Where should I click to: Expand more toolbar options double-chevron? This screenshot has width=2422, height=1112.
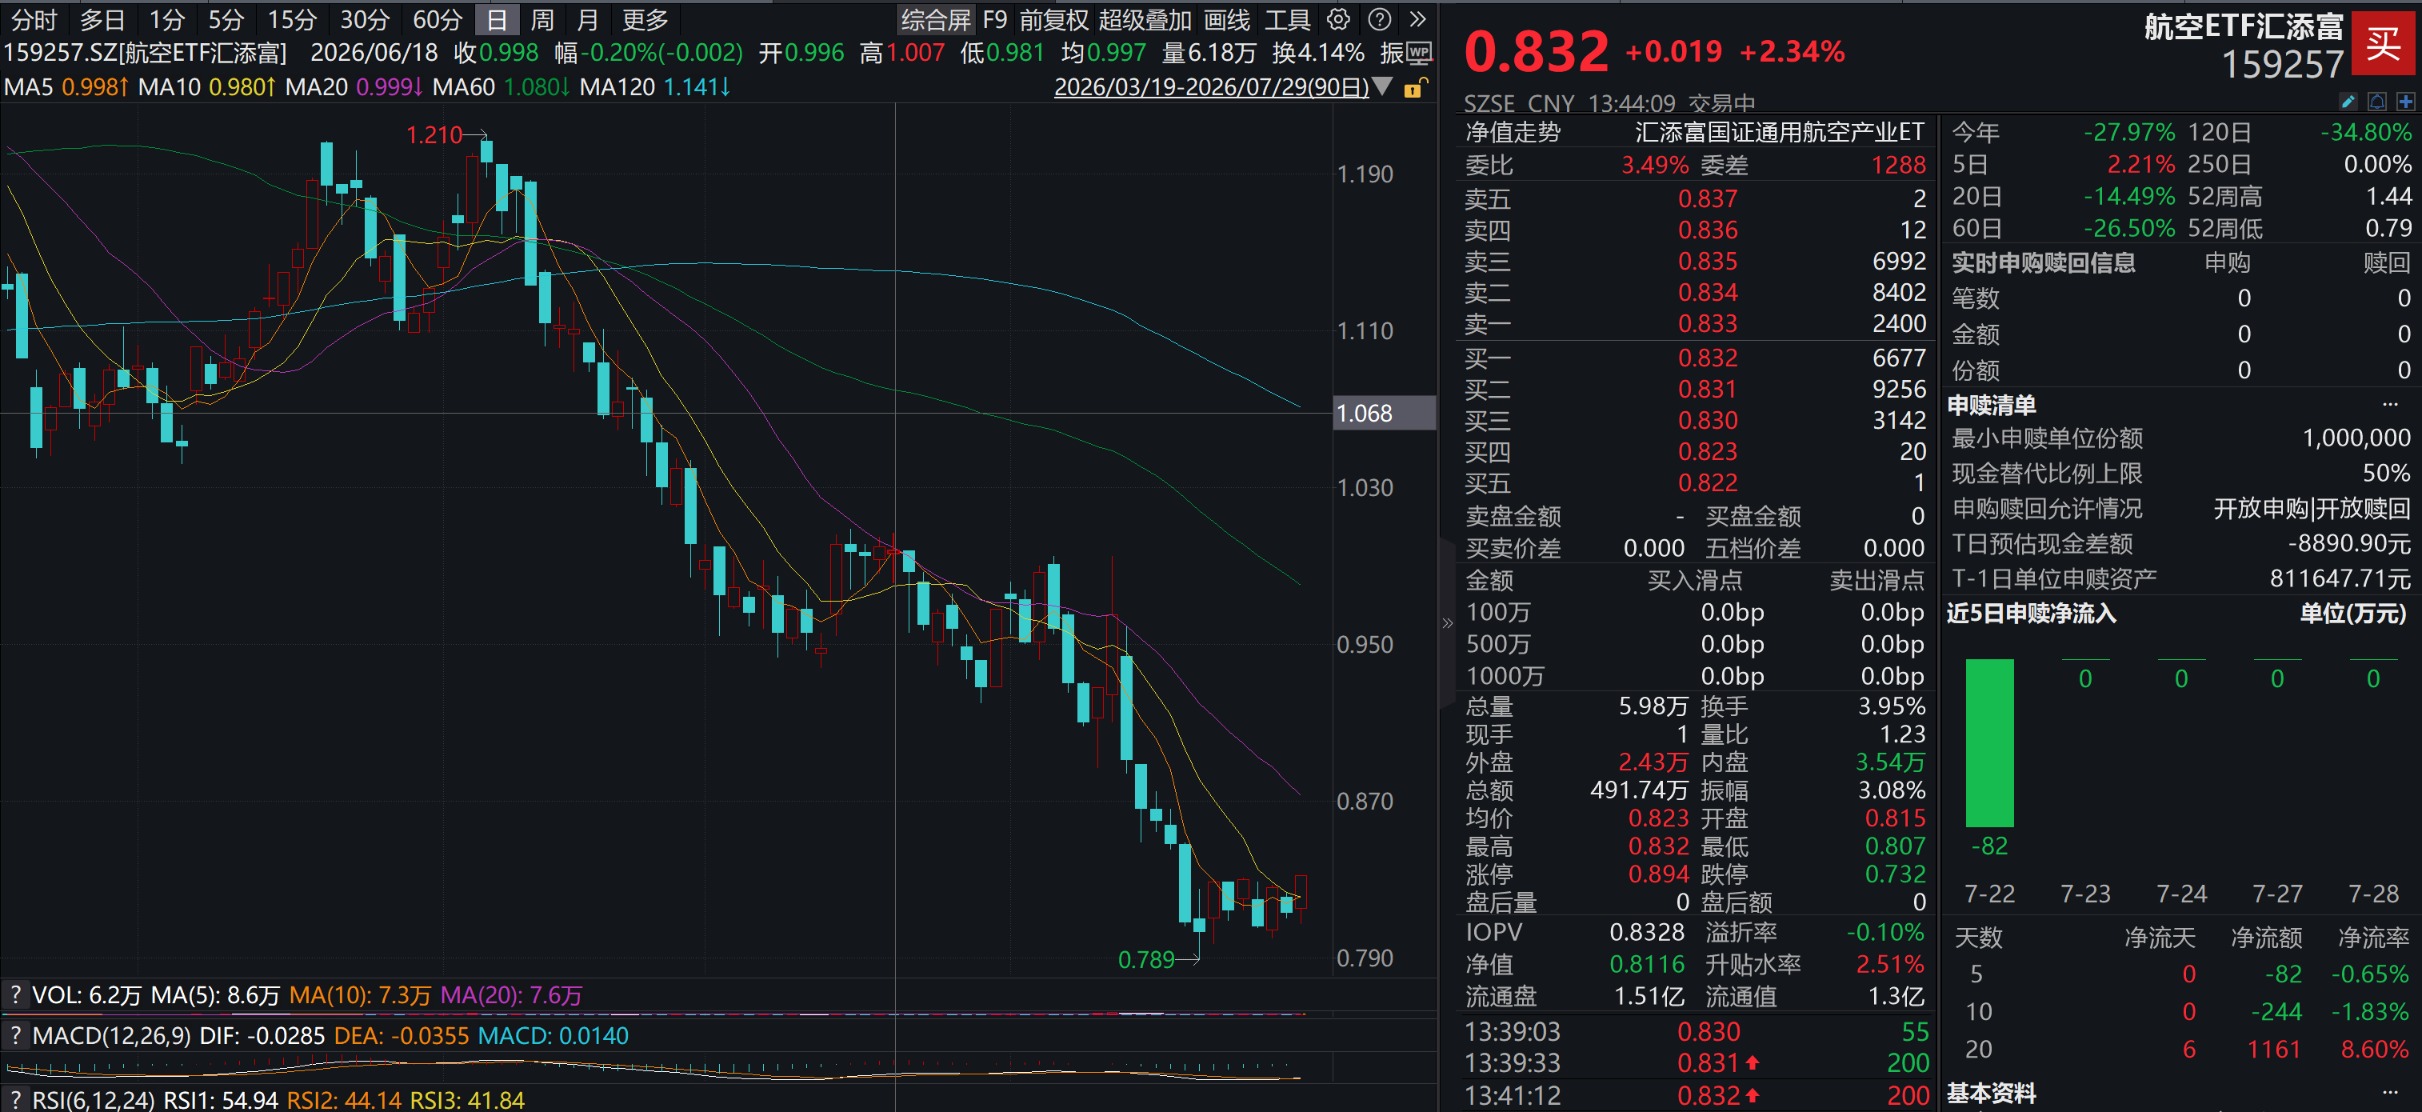[1418, 19]
